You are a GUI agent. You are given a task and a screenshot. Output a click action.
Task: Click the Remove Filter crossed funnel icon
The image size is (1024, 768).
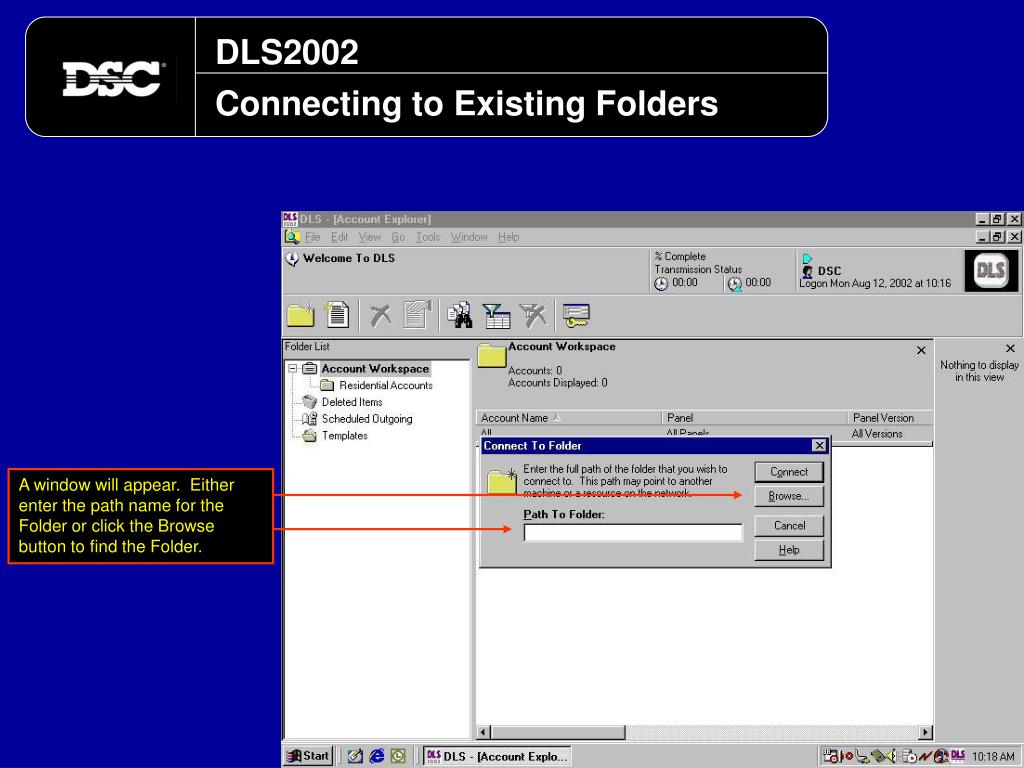[534, 315]
